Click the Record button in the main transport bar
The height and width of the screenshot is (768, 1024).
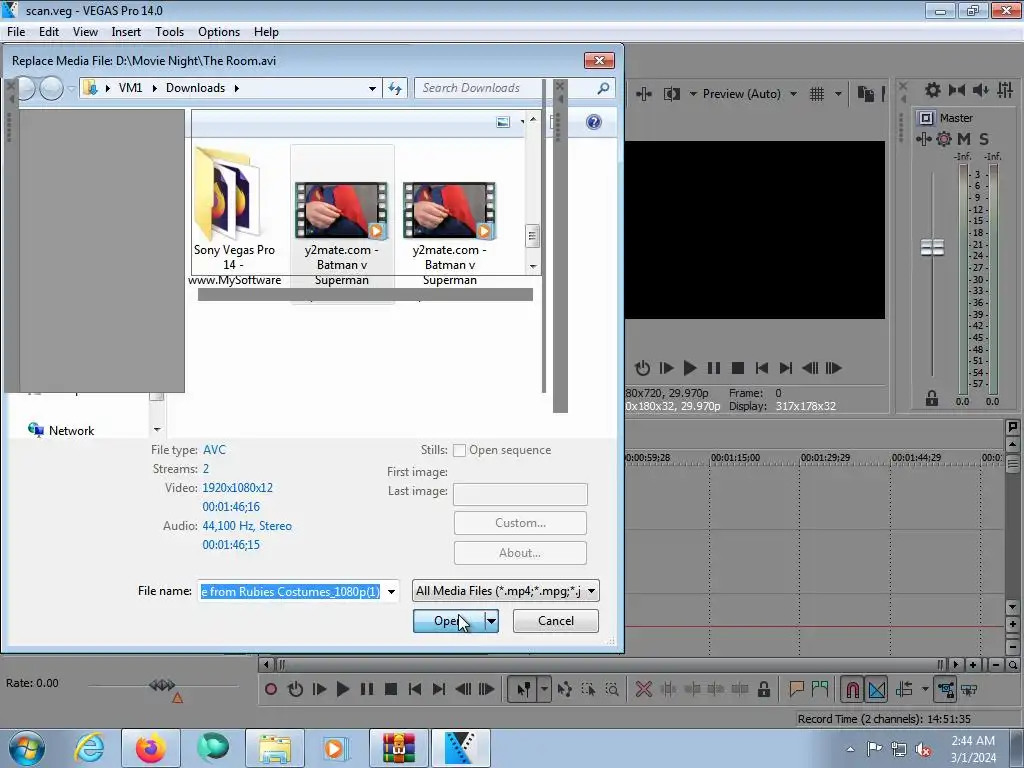tap(271, 689)
